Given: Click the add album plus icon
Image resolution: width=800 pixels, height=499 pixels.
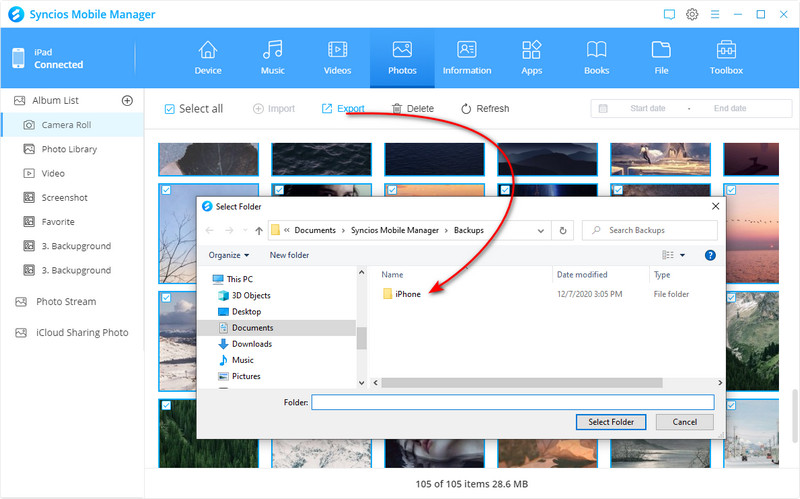Looking at the screenshot, I should 127,101.
